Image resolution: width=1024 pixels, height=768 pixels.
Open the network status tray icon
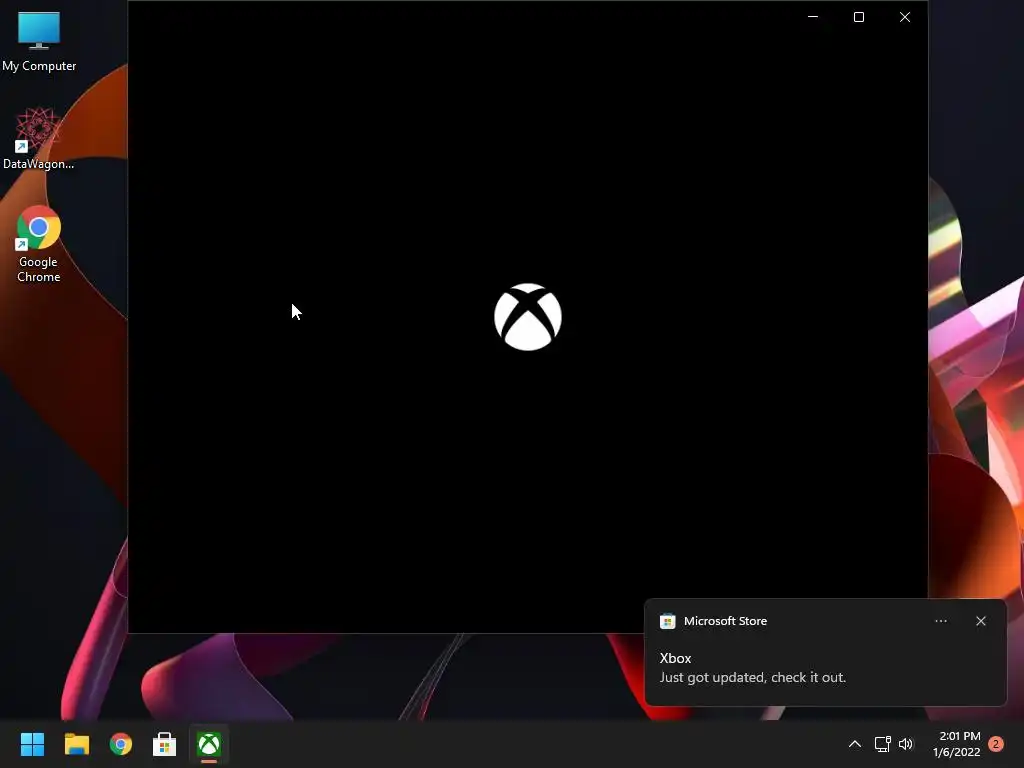coord(882,744)
